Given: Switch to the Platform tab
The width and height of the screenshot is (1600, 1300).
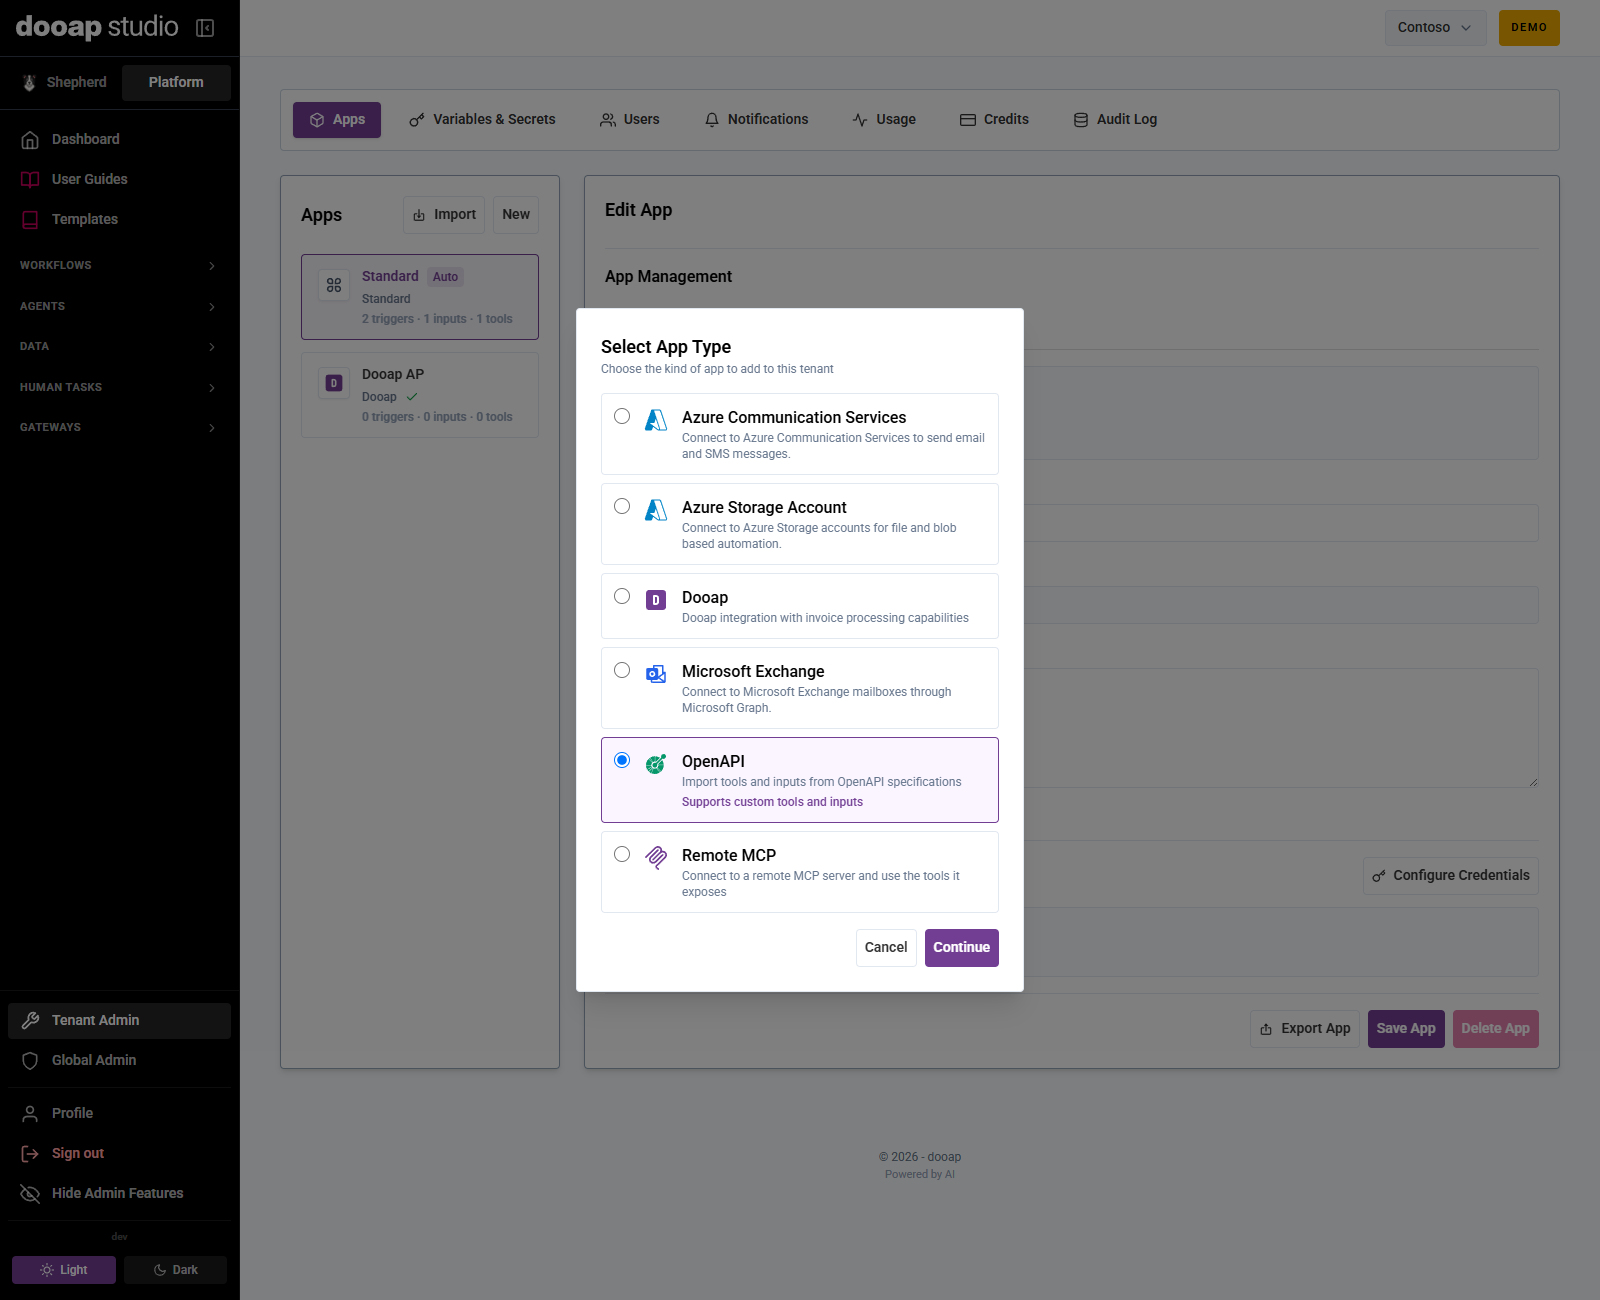Looking at the screenshot, I should pyautogui.click(x=176, y=83).
